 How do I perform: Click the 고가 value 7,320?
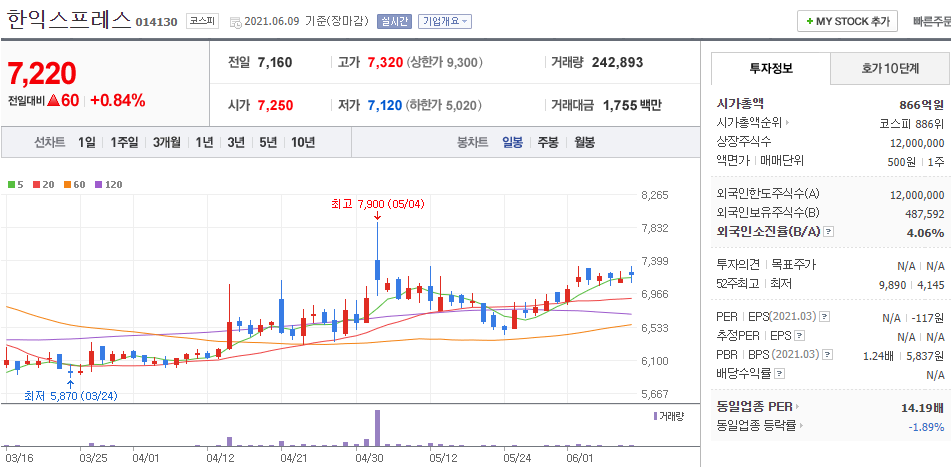pos(385,62)
